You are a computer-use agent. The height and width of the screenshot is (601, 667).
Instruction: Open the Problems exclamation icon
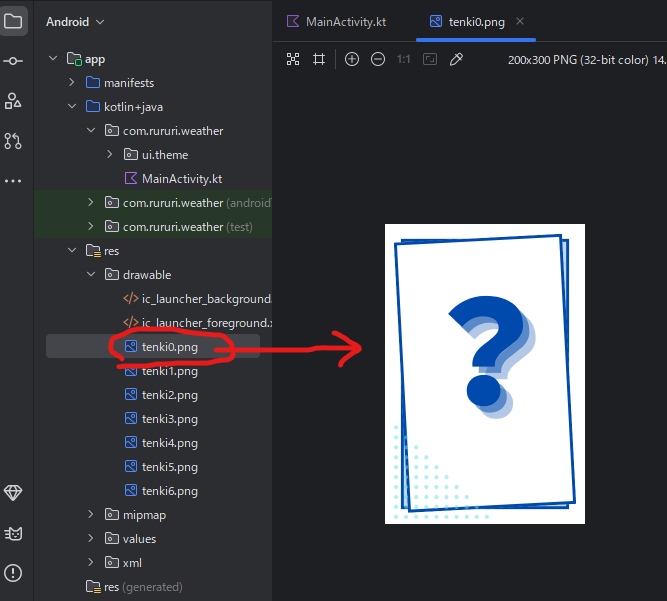[13, 573]
